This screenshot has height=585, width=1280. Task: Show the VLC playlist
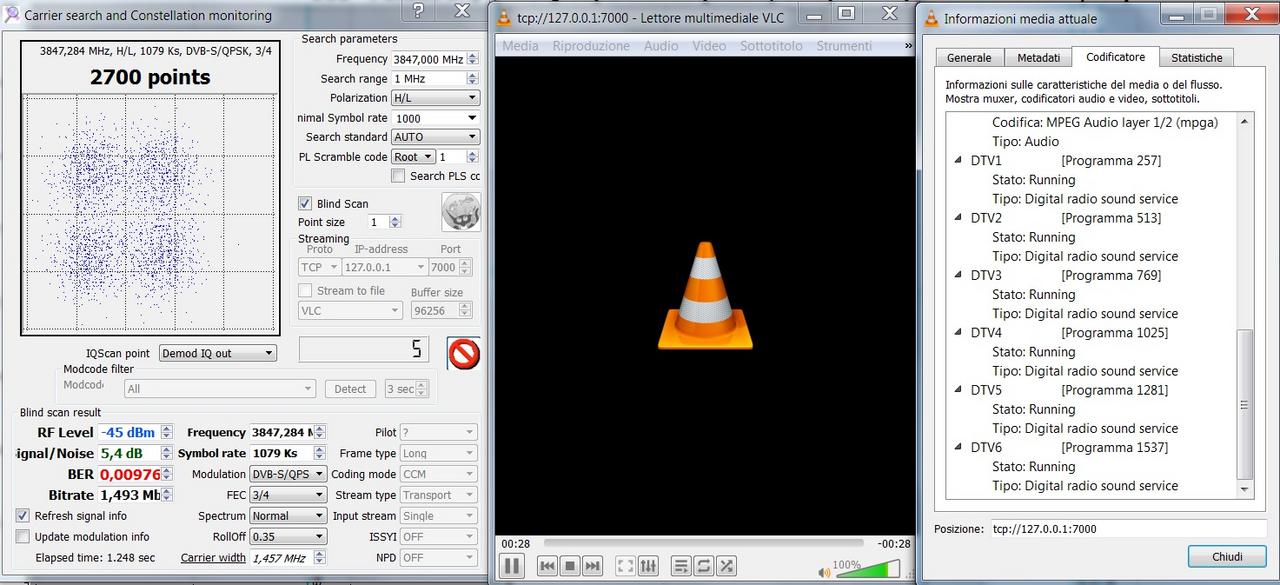(x=681, y=566)
